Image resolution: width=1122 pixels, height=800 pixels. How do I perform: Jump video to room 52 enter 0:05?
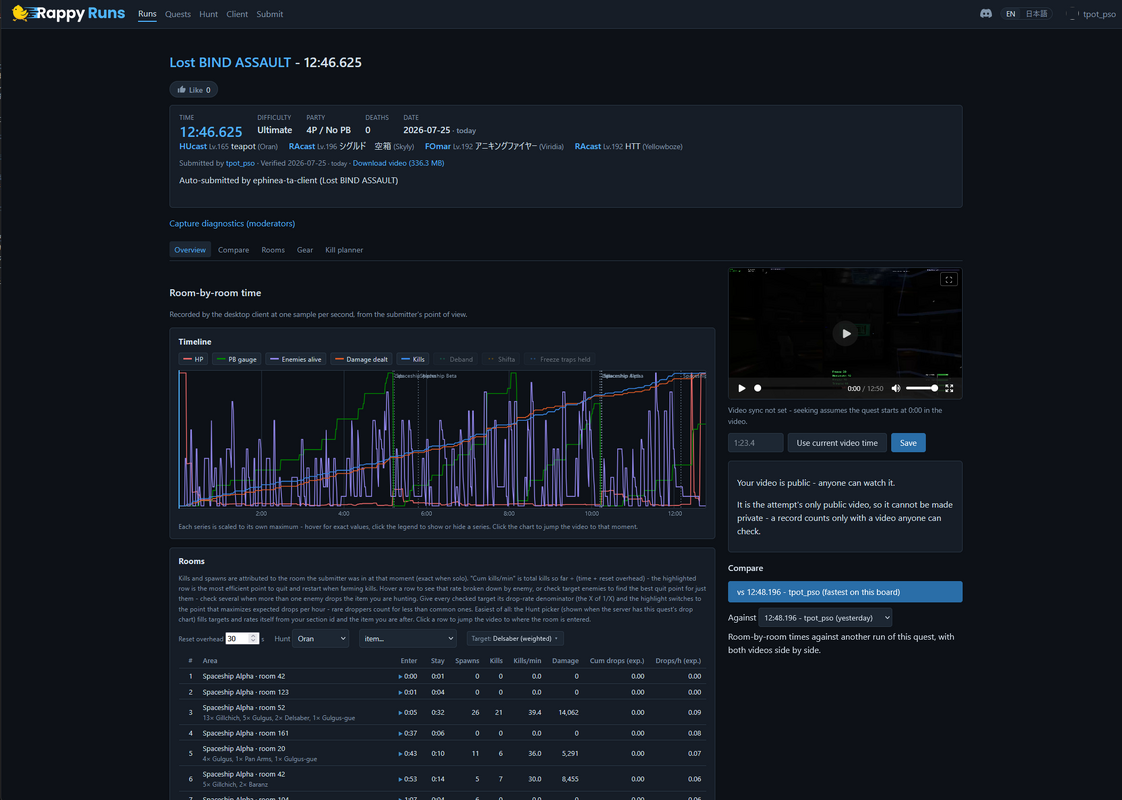pyautogui.click(x=408, y=713)
